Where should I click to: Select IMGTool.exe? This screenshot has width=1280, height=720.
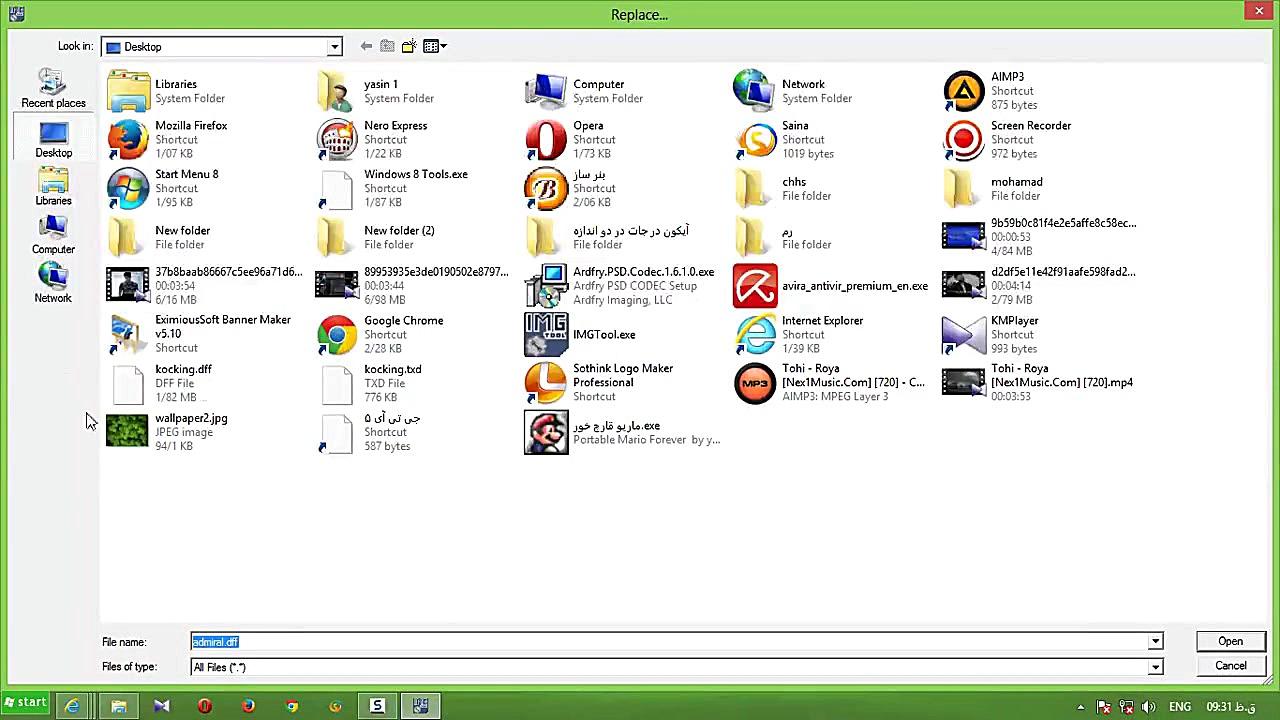[581, 334]
